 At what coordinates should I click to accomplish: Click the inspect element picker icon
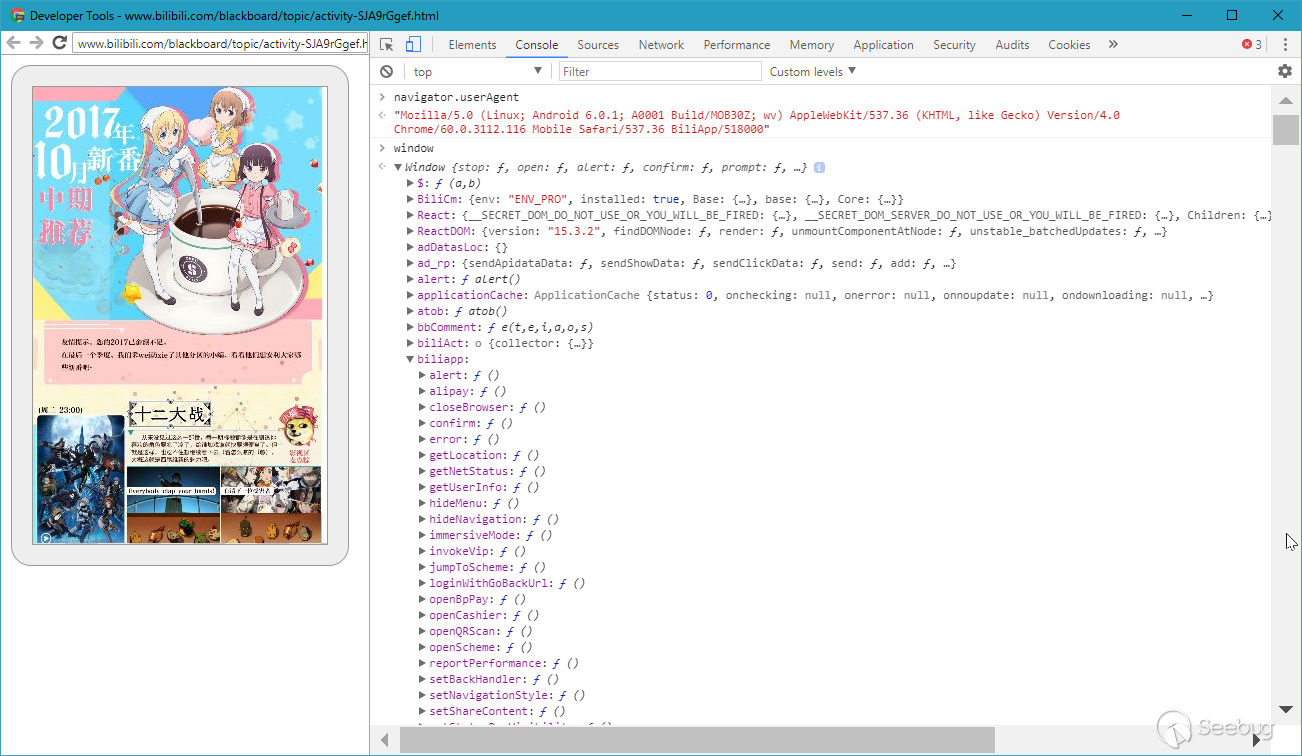pyautogui.click(x=387, y=45)
